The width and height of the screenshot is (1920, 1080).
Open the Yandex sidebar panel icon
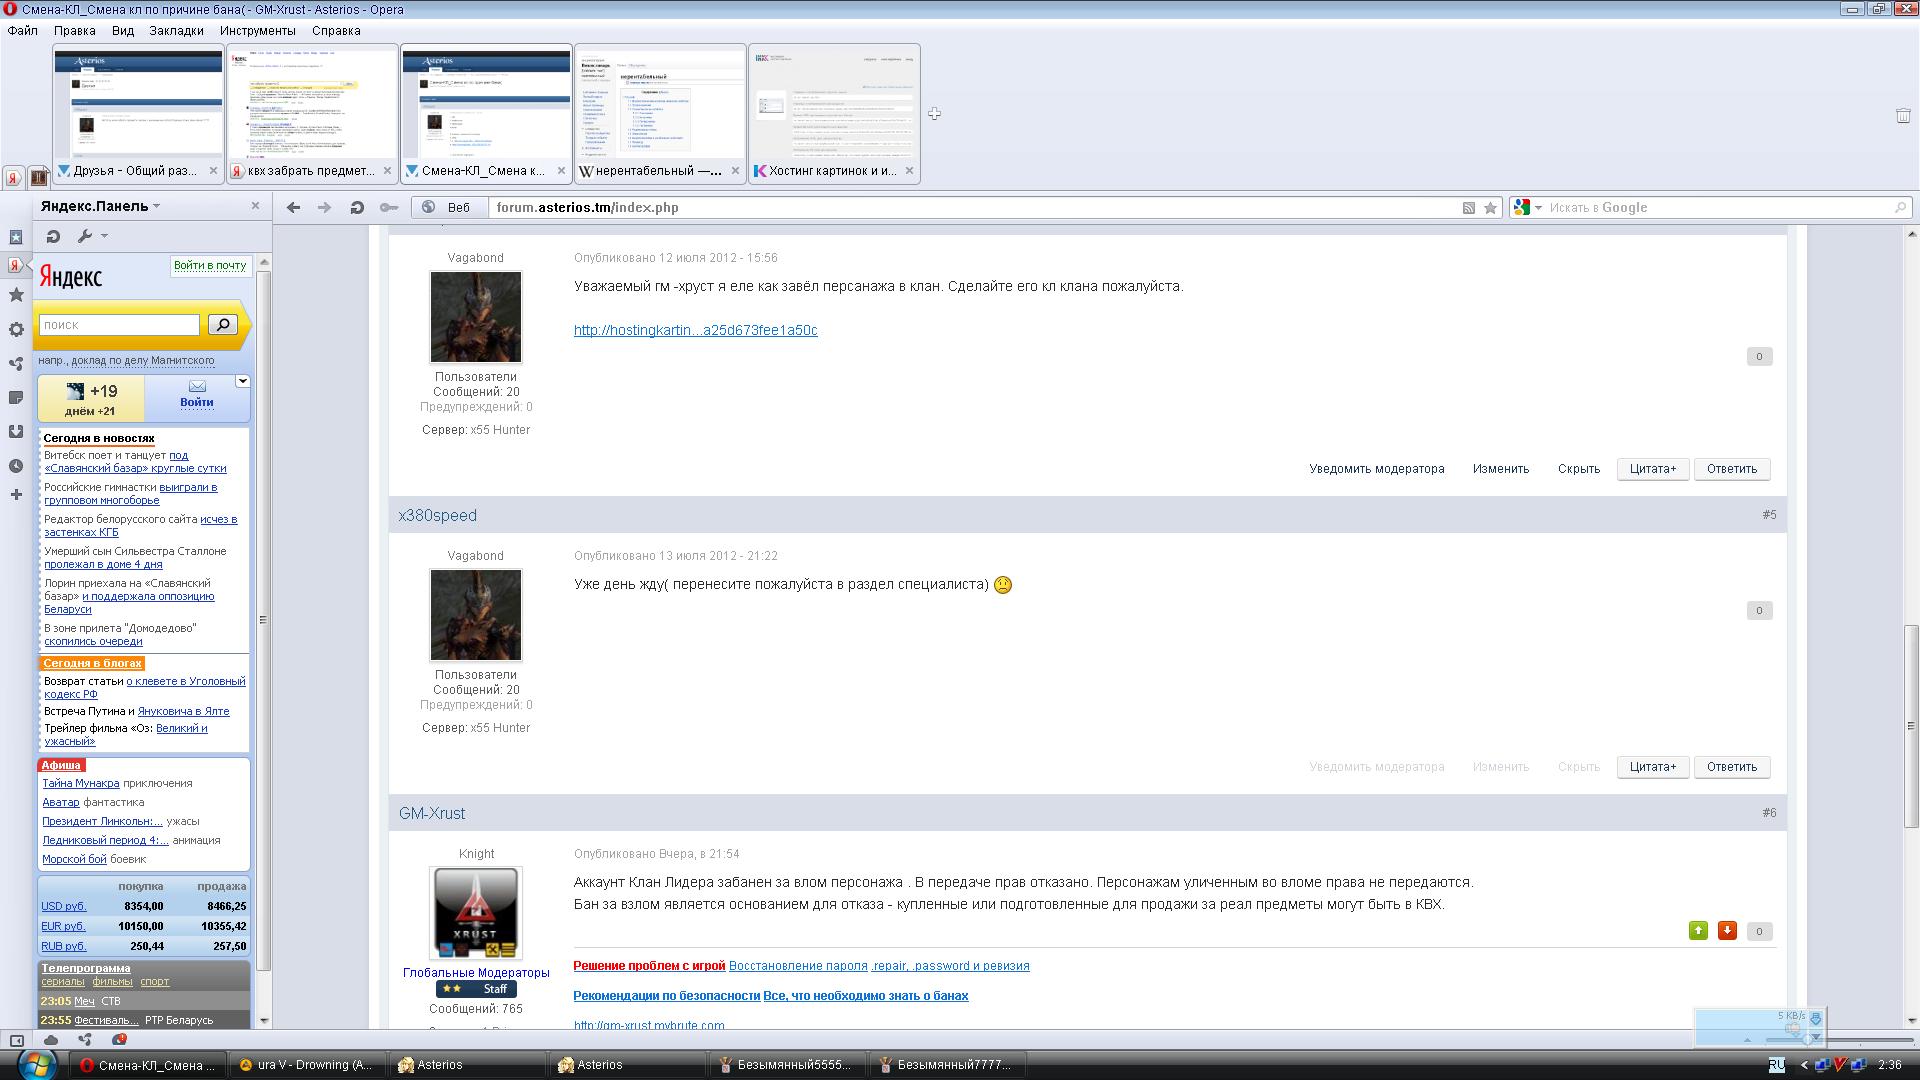[15, 265]
